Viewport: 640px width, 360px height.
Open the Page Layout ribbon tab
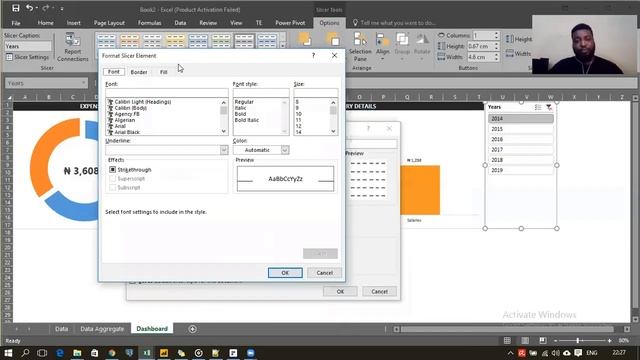pos(109,23)
